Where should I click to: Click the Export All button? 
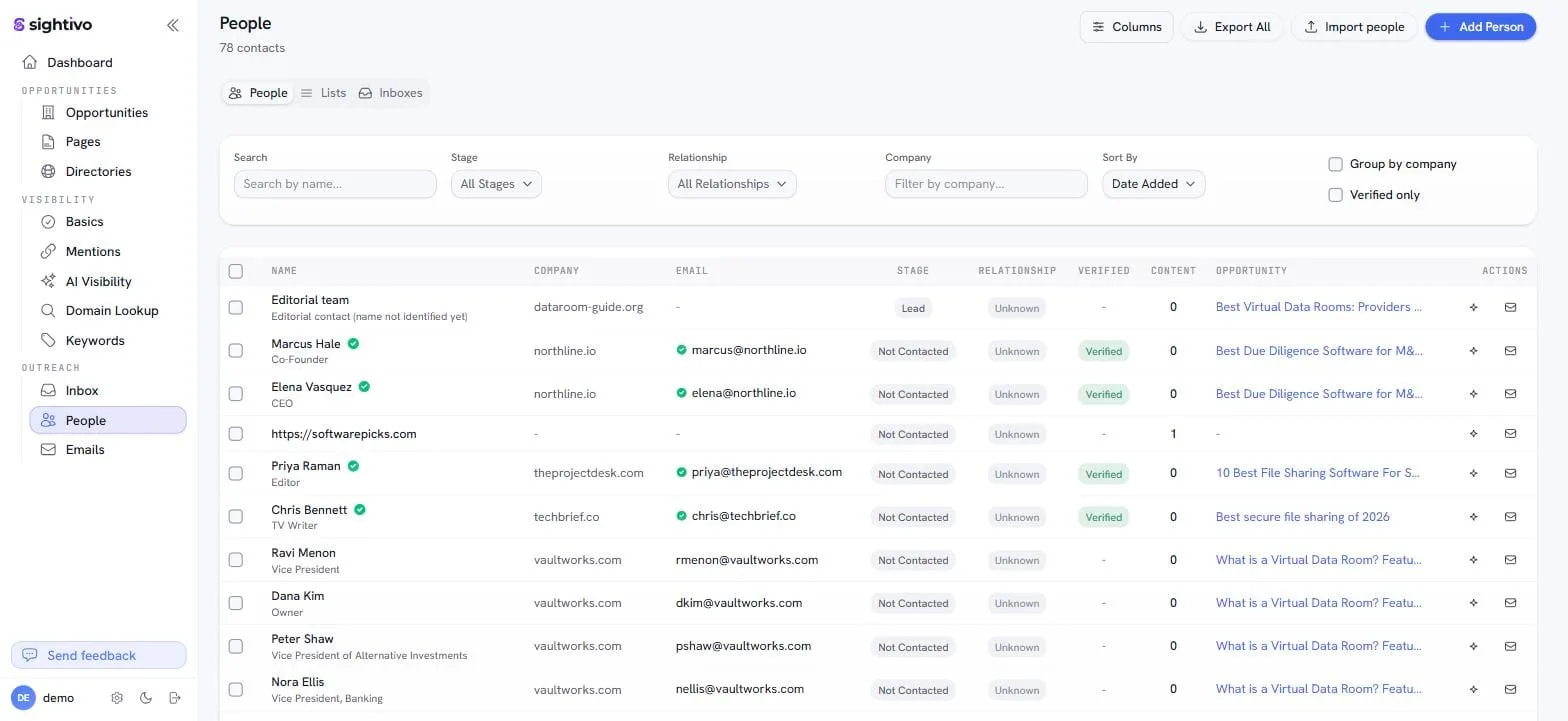pos(1232,27)
